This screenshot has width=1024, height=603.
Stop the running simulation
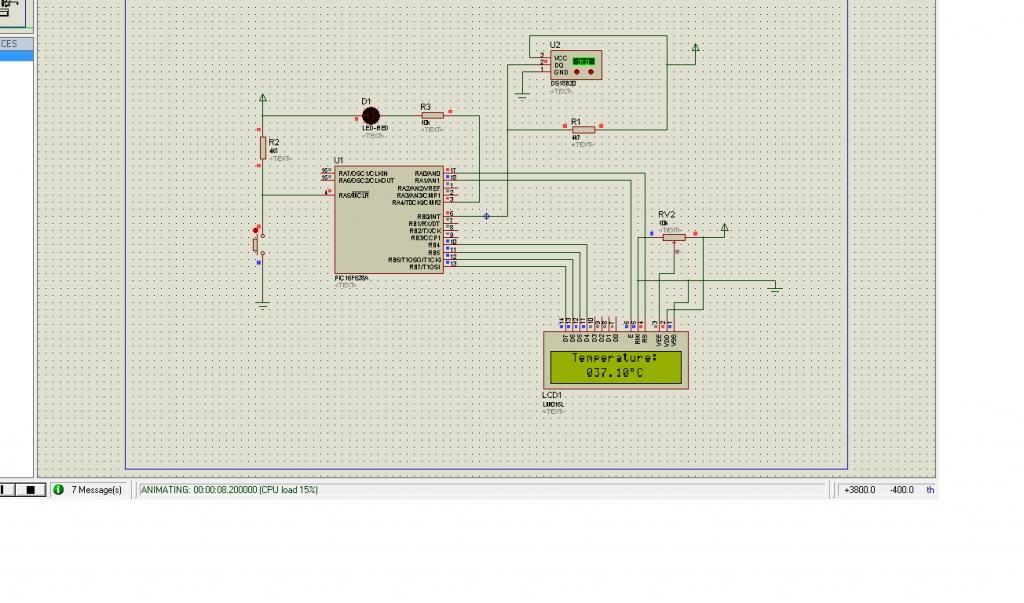(30, 490)
